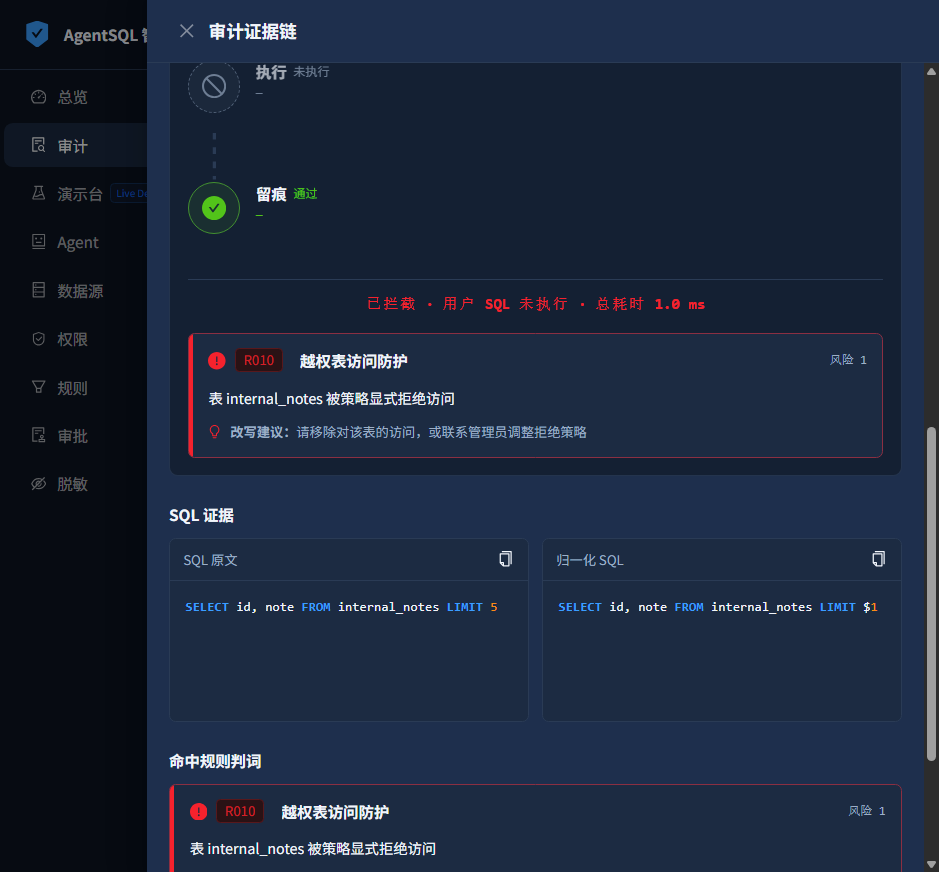Click the R010 tag under 命中规则判词

click(240, 812)
